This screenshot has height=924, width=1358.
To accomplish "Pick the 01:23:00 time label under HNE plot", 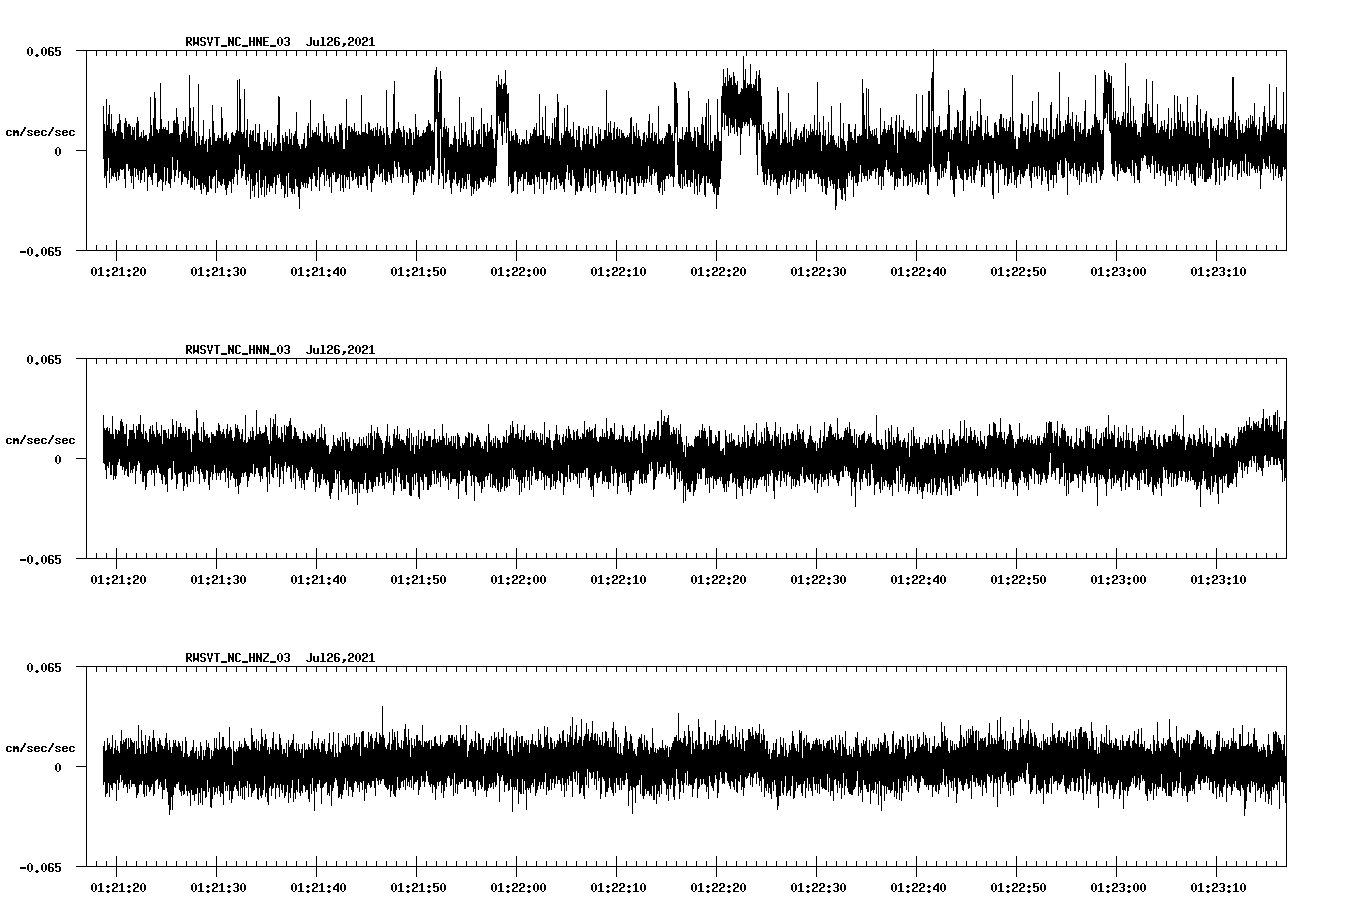I will click(1118, 272).
